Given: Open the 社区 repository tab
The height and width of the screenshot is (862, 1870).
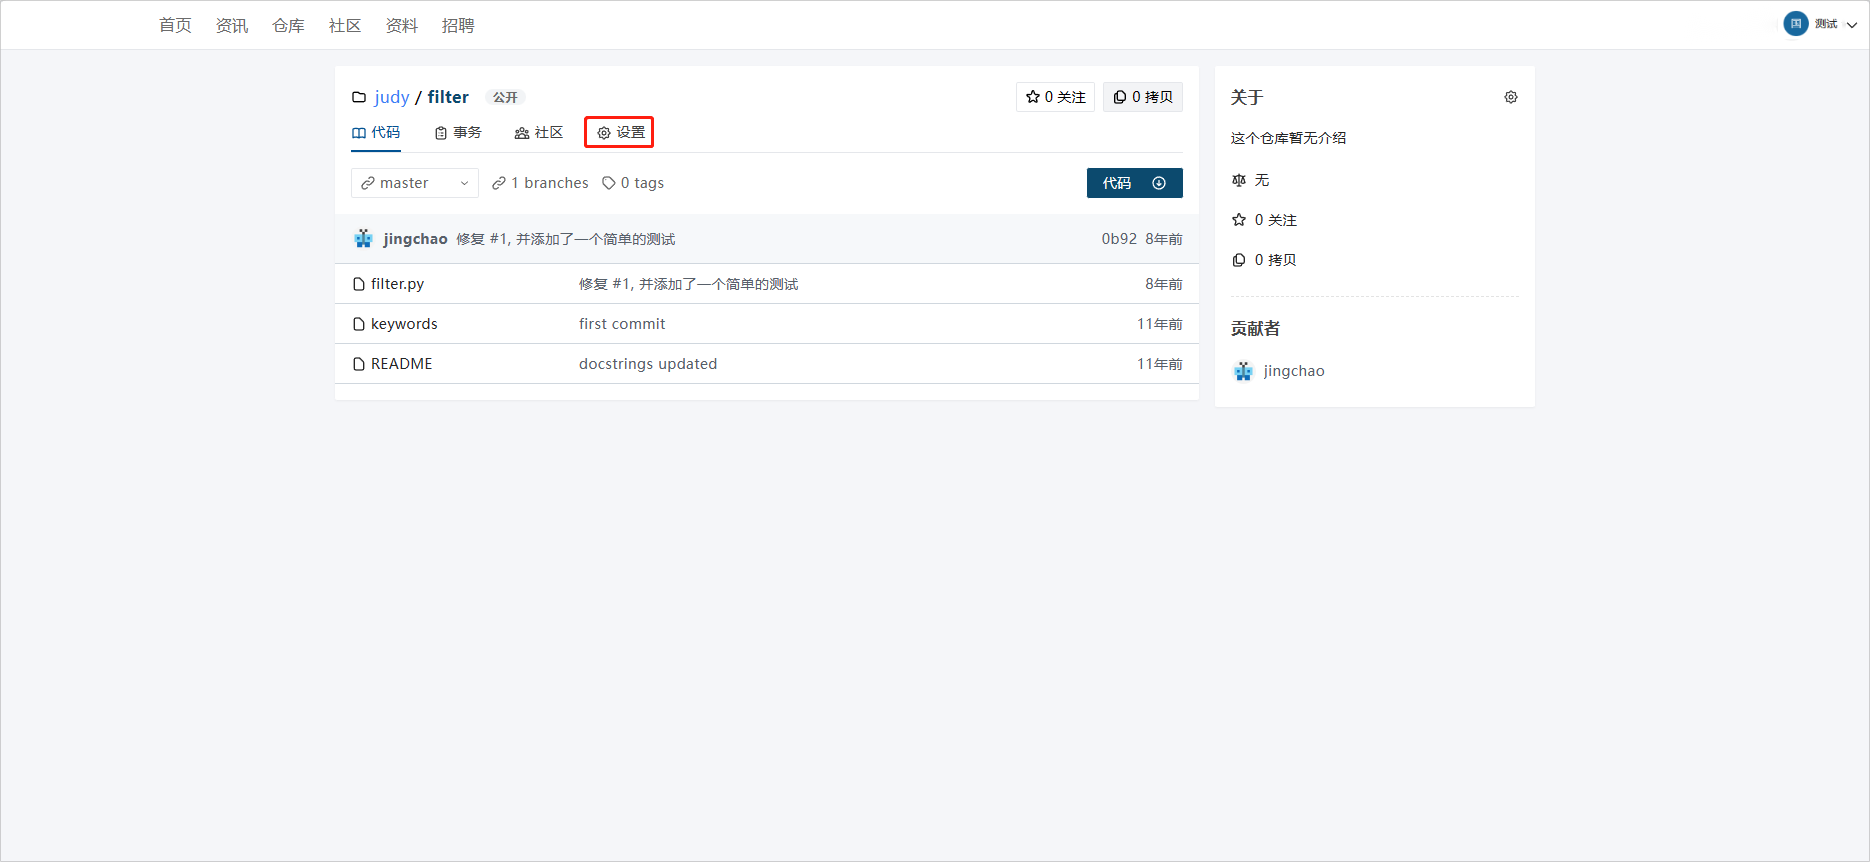Looking at the screenshot, I should tap(539, 132).
